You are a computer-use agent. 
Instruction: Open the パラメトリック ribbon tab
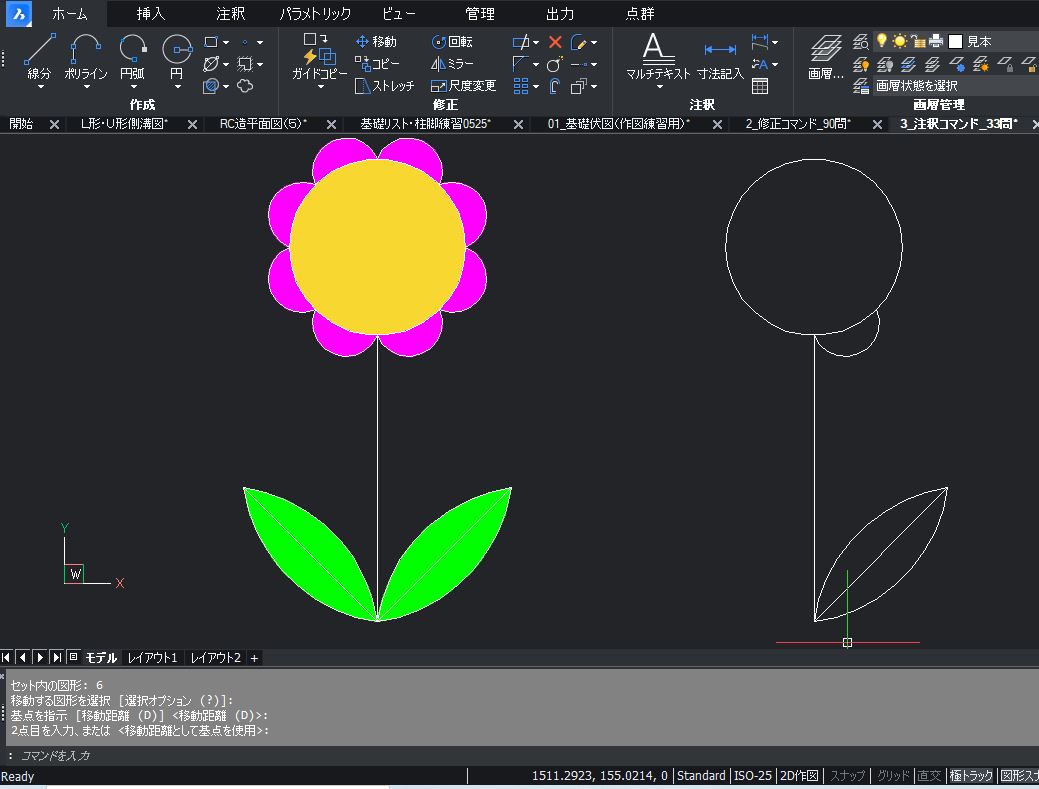[x=315, y=13]
